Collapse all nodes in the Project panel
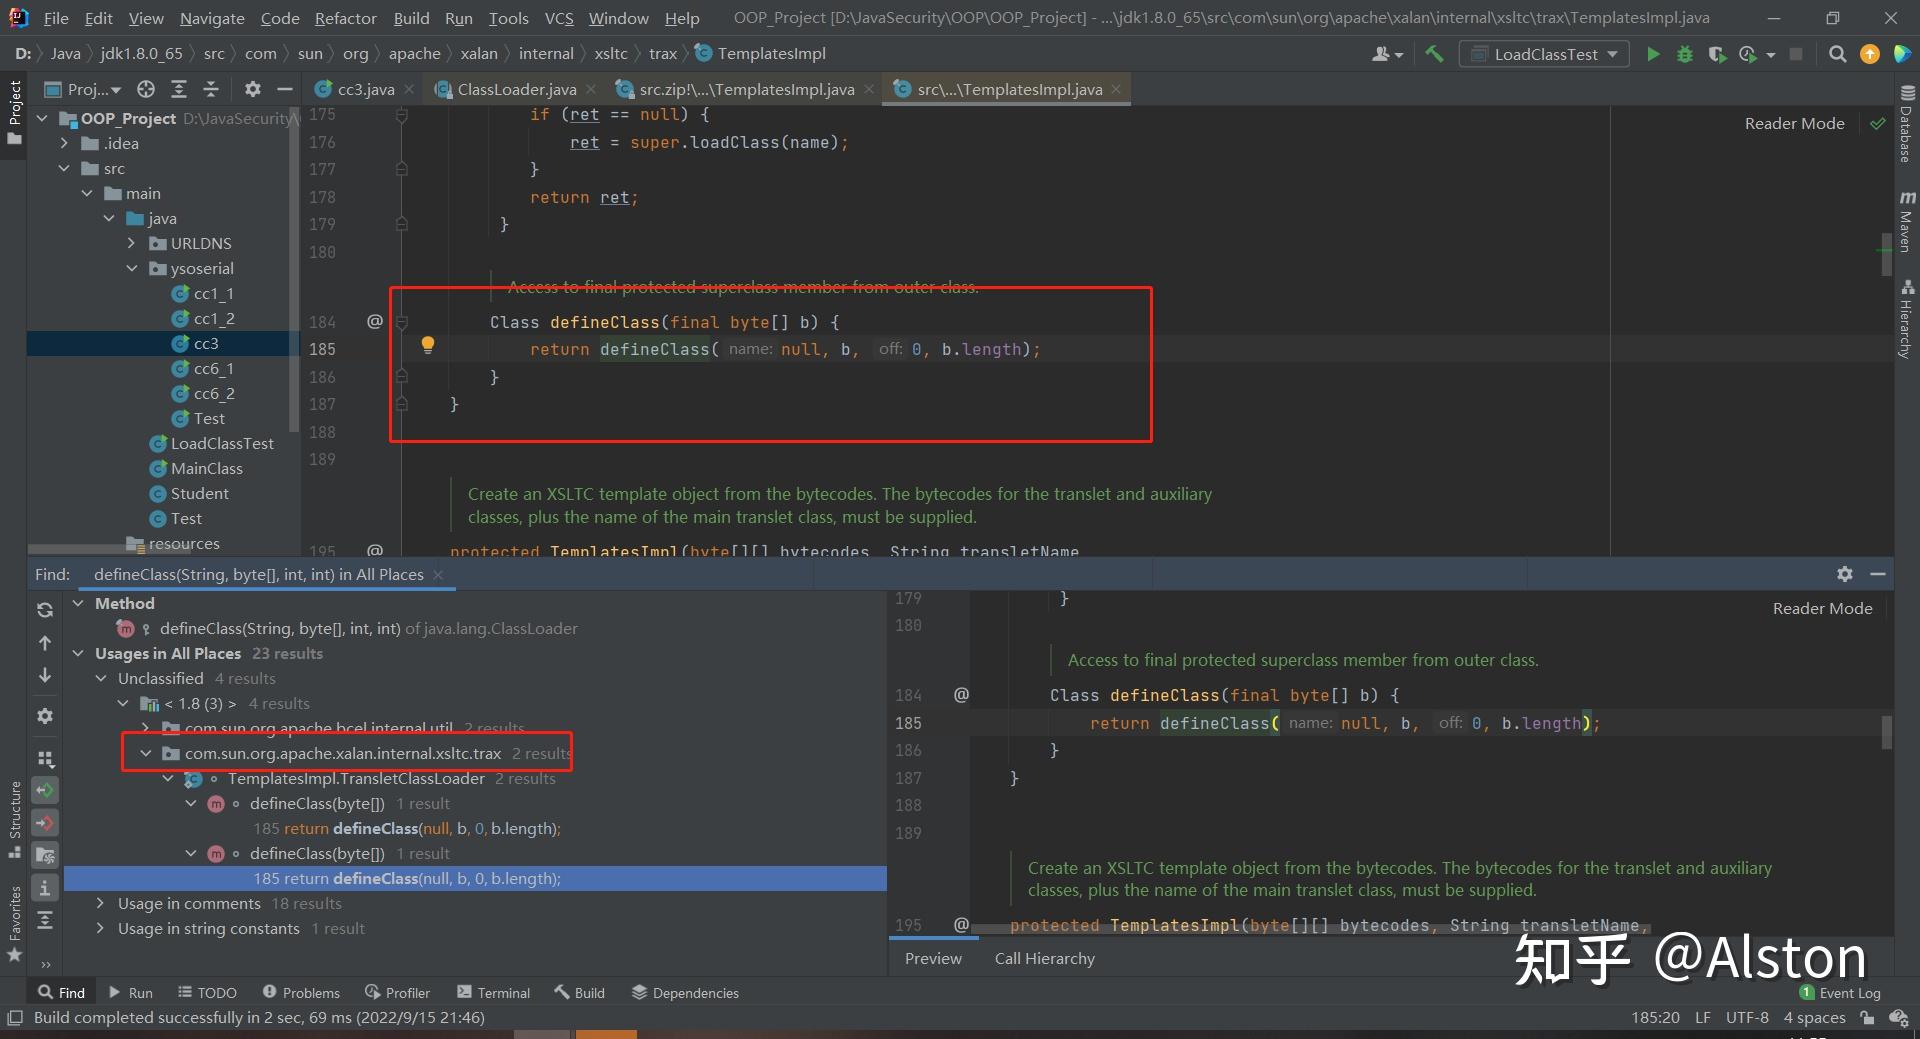The height and width of the screenshot is (1039, 1920). click(211, 89)
